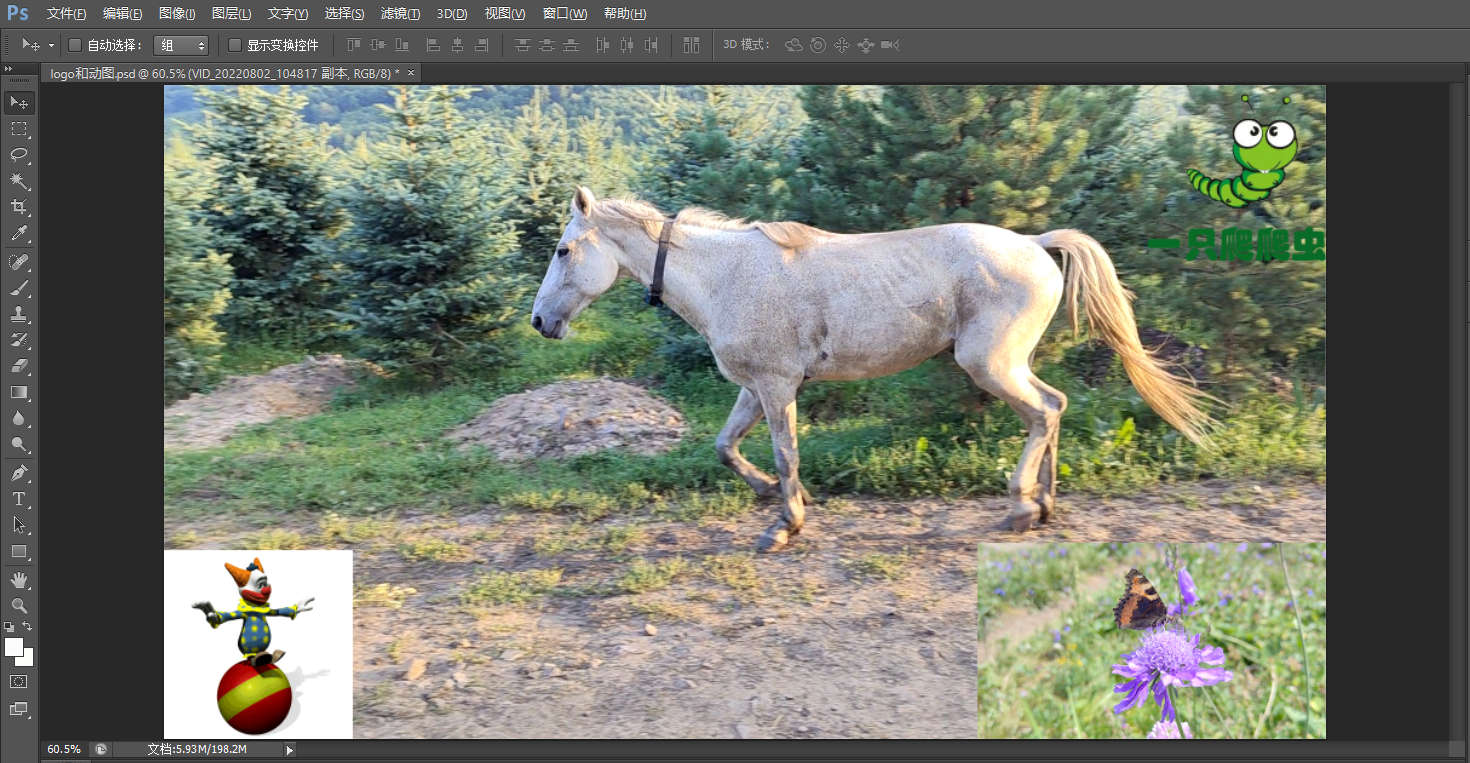The image size is (1470, 763).
Task: Select the Brush tool
Action: point(19,288)
